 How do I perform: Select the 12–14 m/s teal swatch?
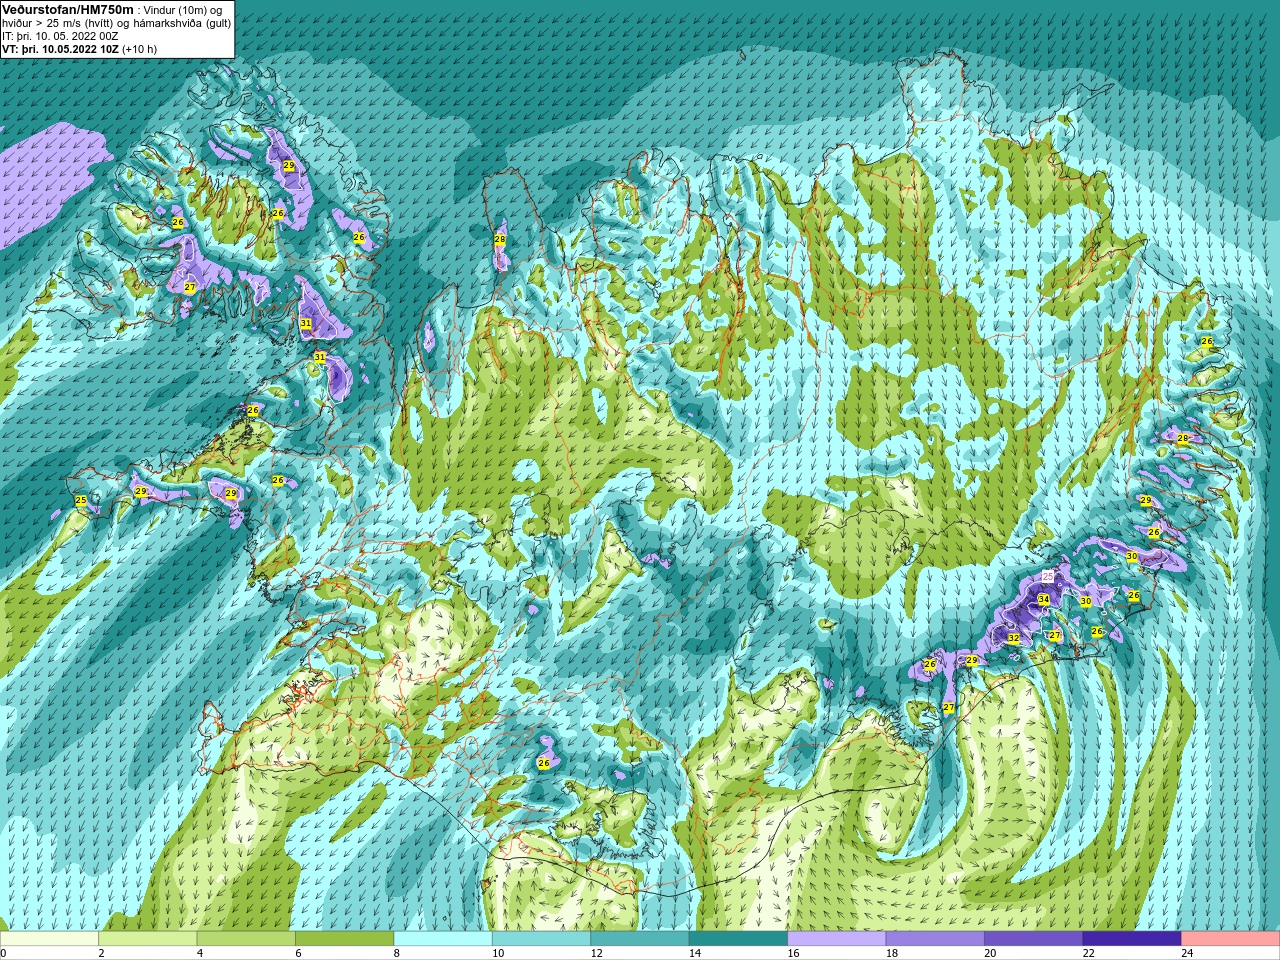click(640, 939)
